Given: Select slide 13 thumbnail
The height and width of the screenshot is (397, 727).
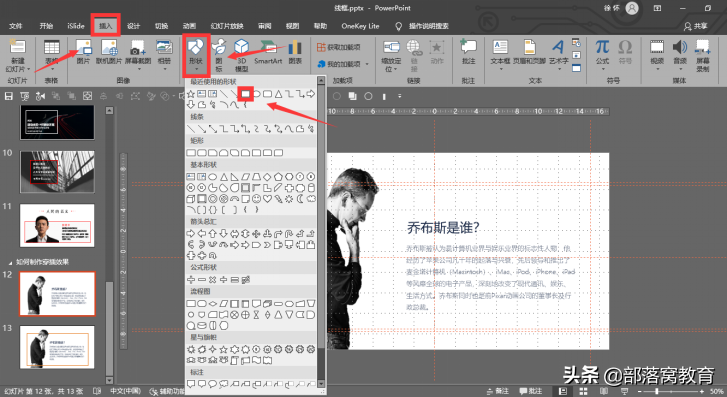Looking at the screenshot, I should point(57,347).
